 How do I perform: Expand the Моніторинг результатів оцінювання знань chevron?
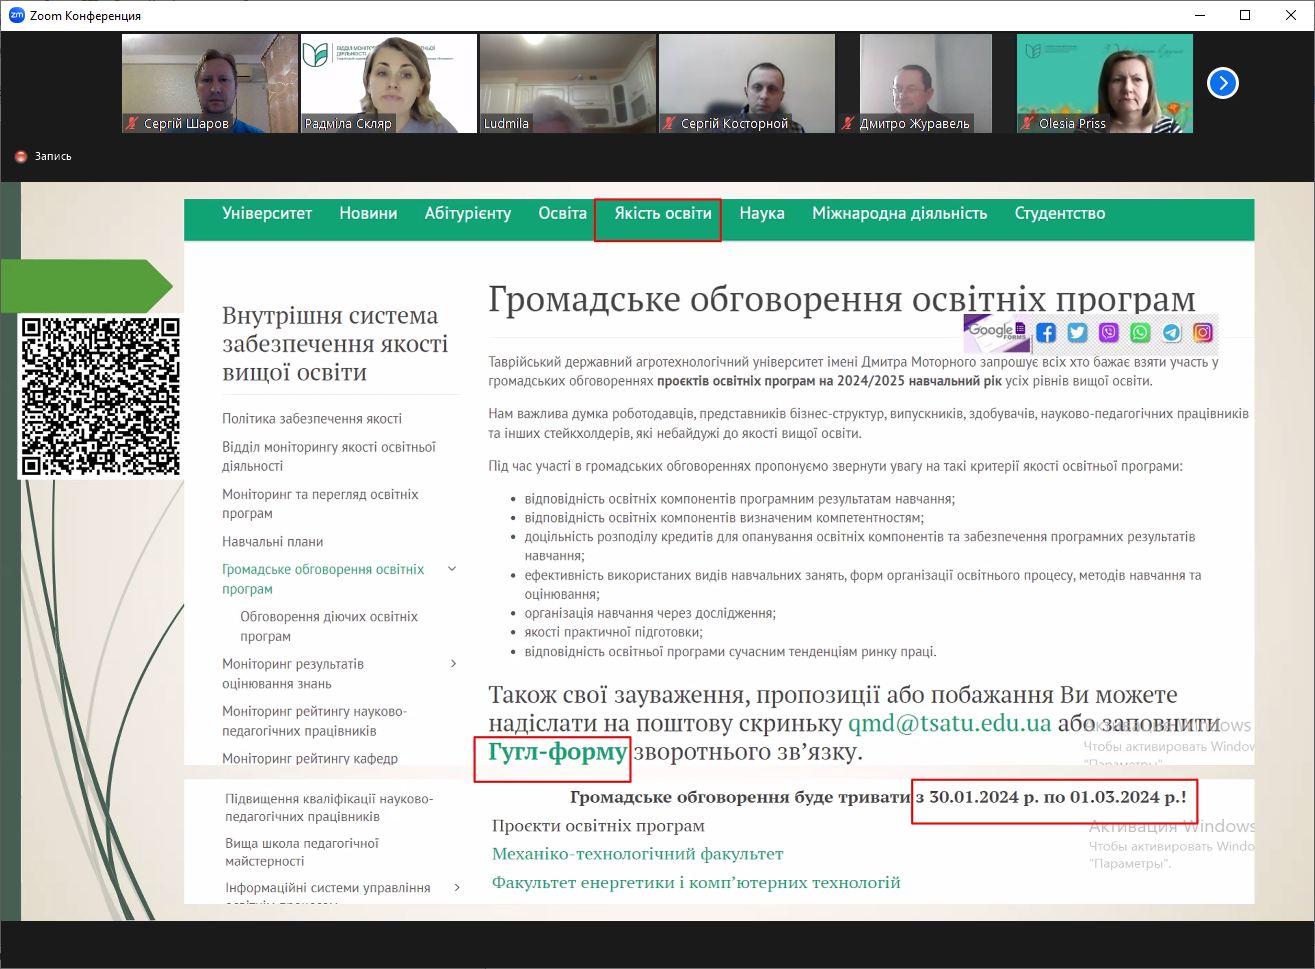pyautogui.click(x=454, y=664)
